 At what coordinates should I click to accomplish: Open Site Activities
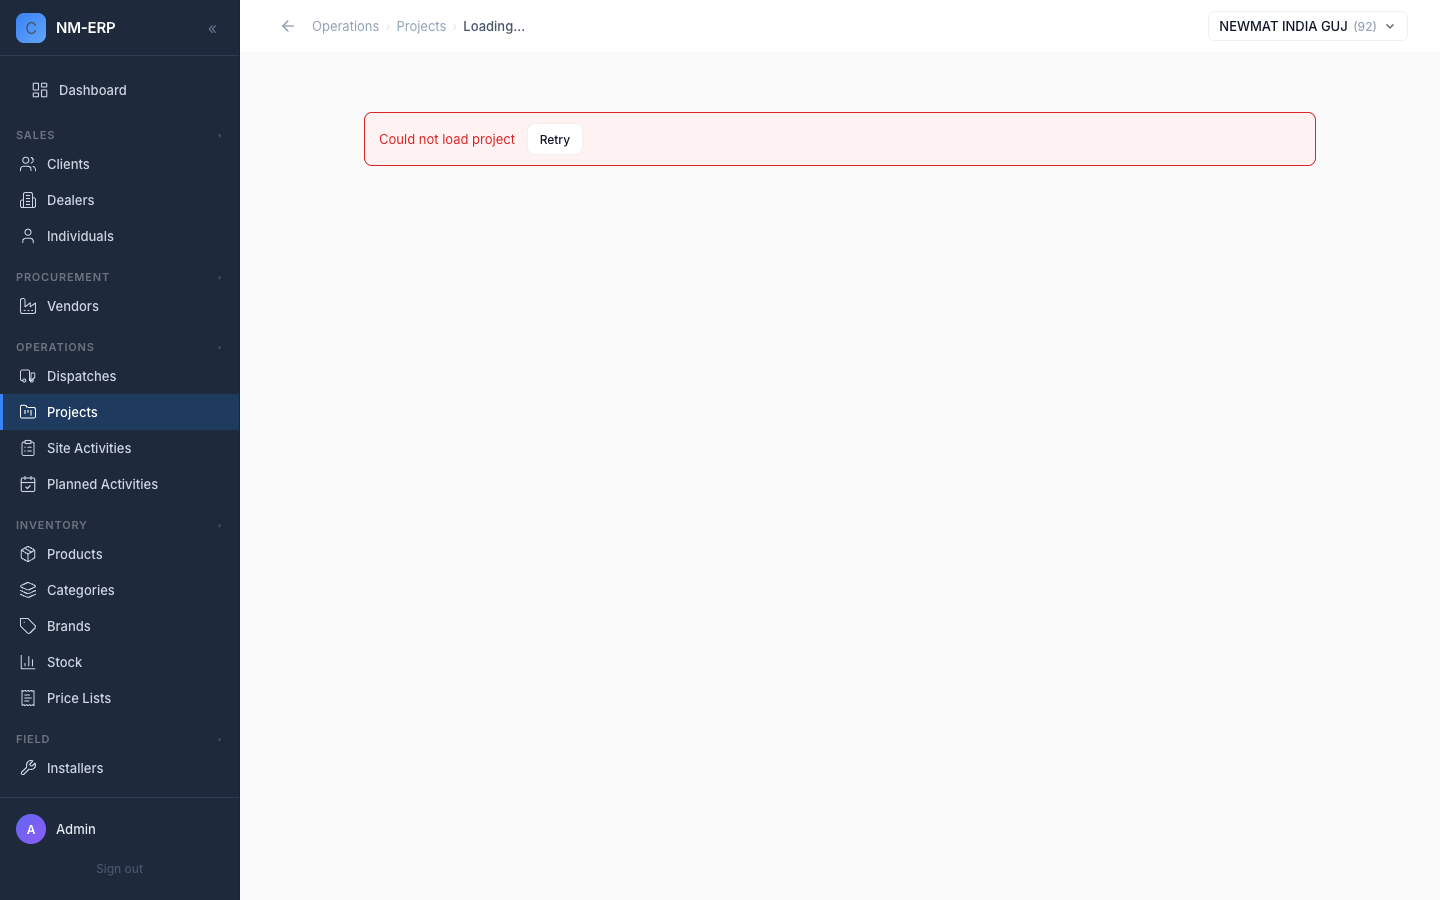[x=120, y=448]
